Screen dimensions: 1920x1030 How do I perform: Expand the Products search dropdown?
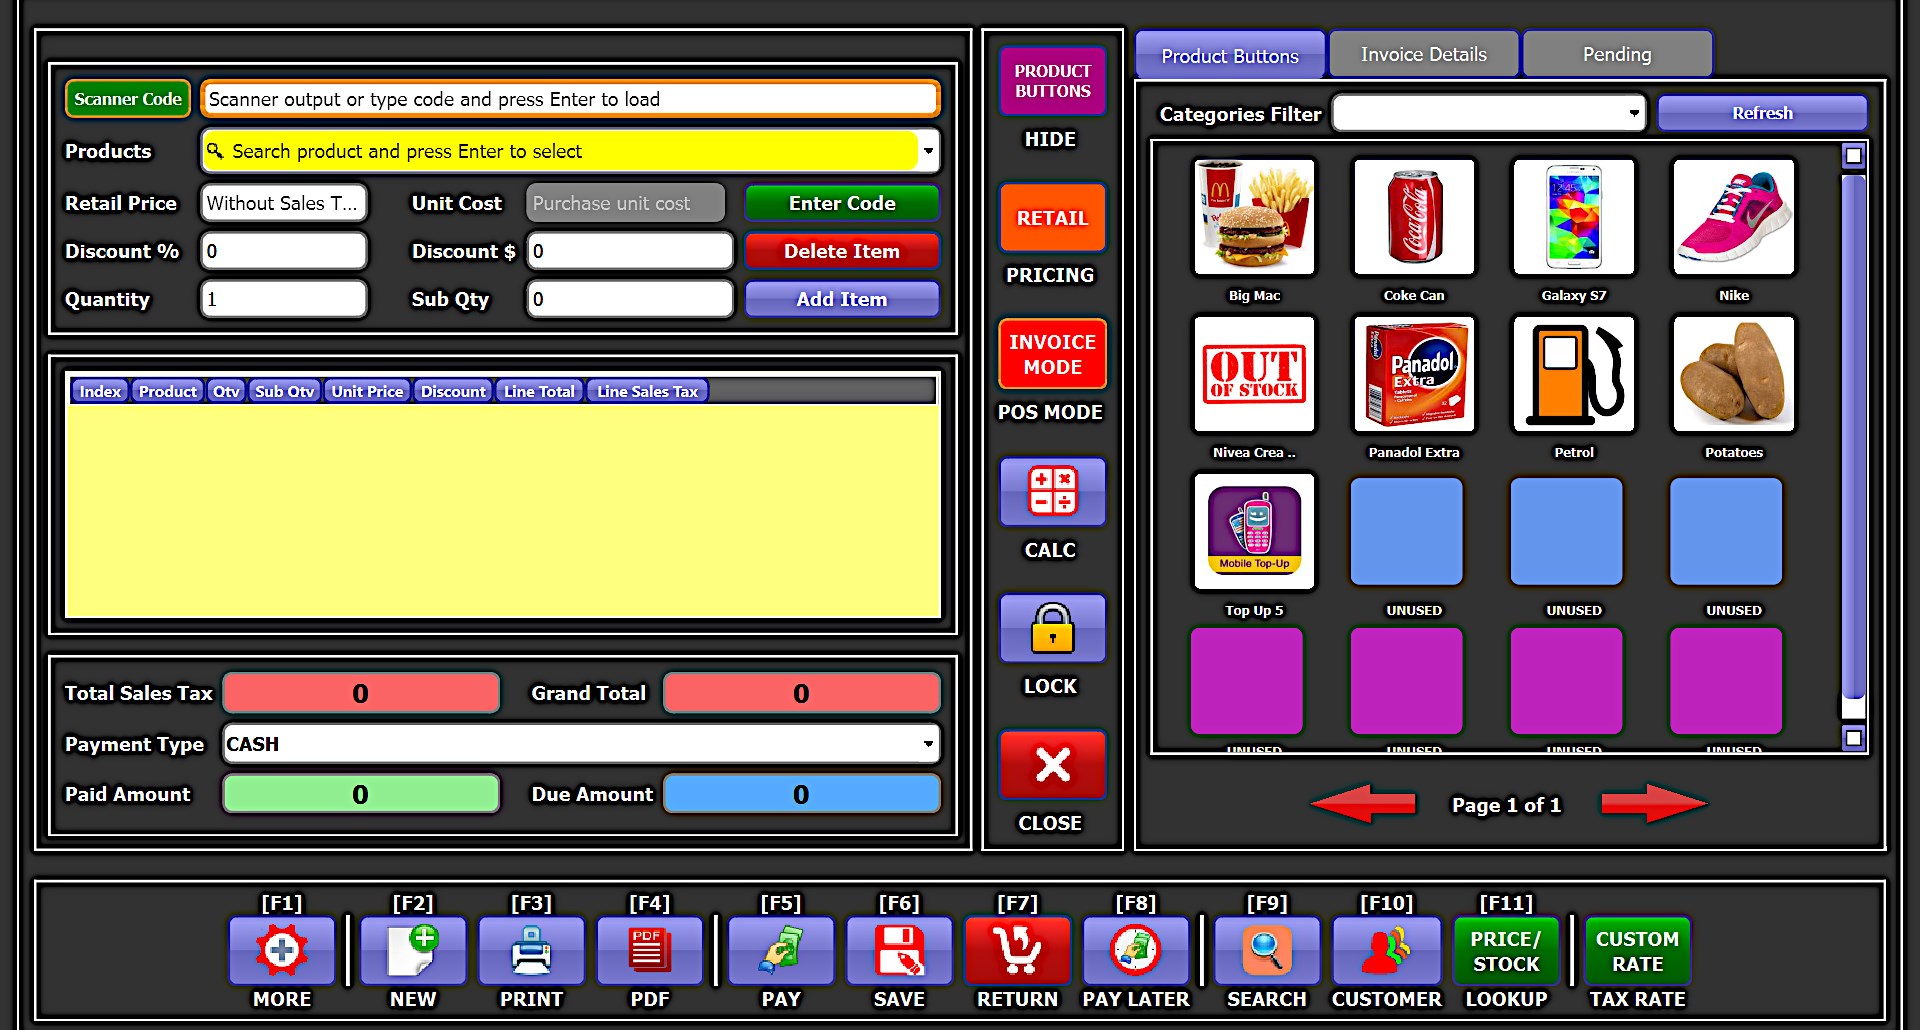click(929, 151)
